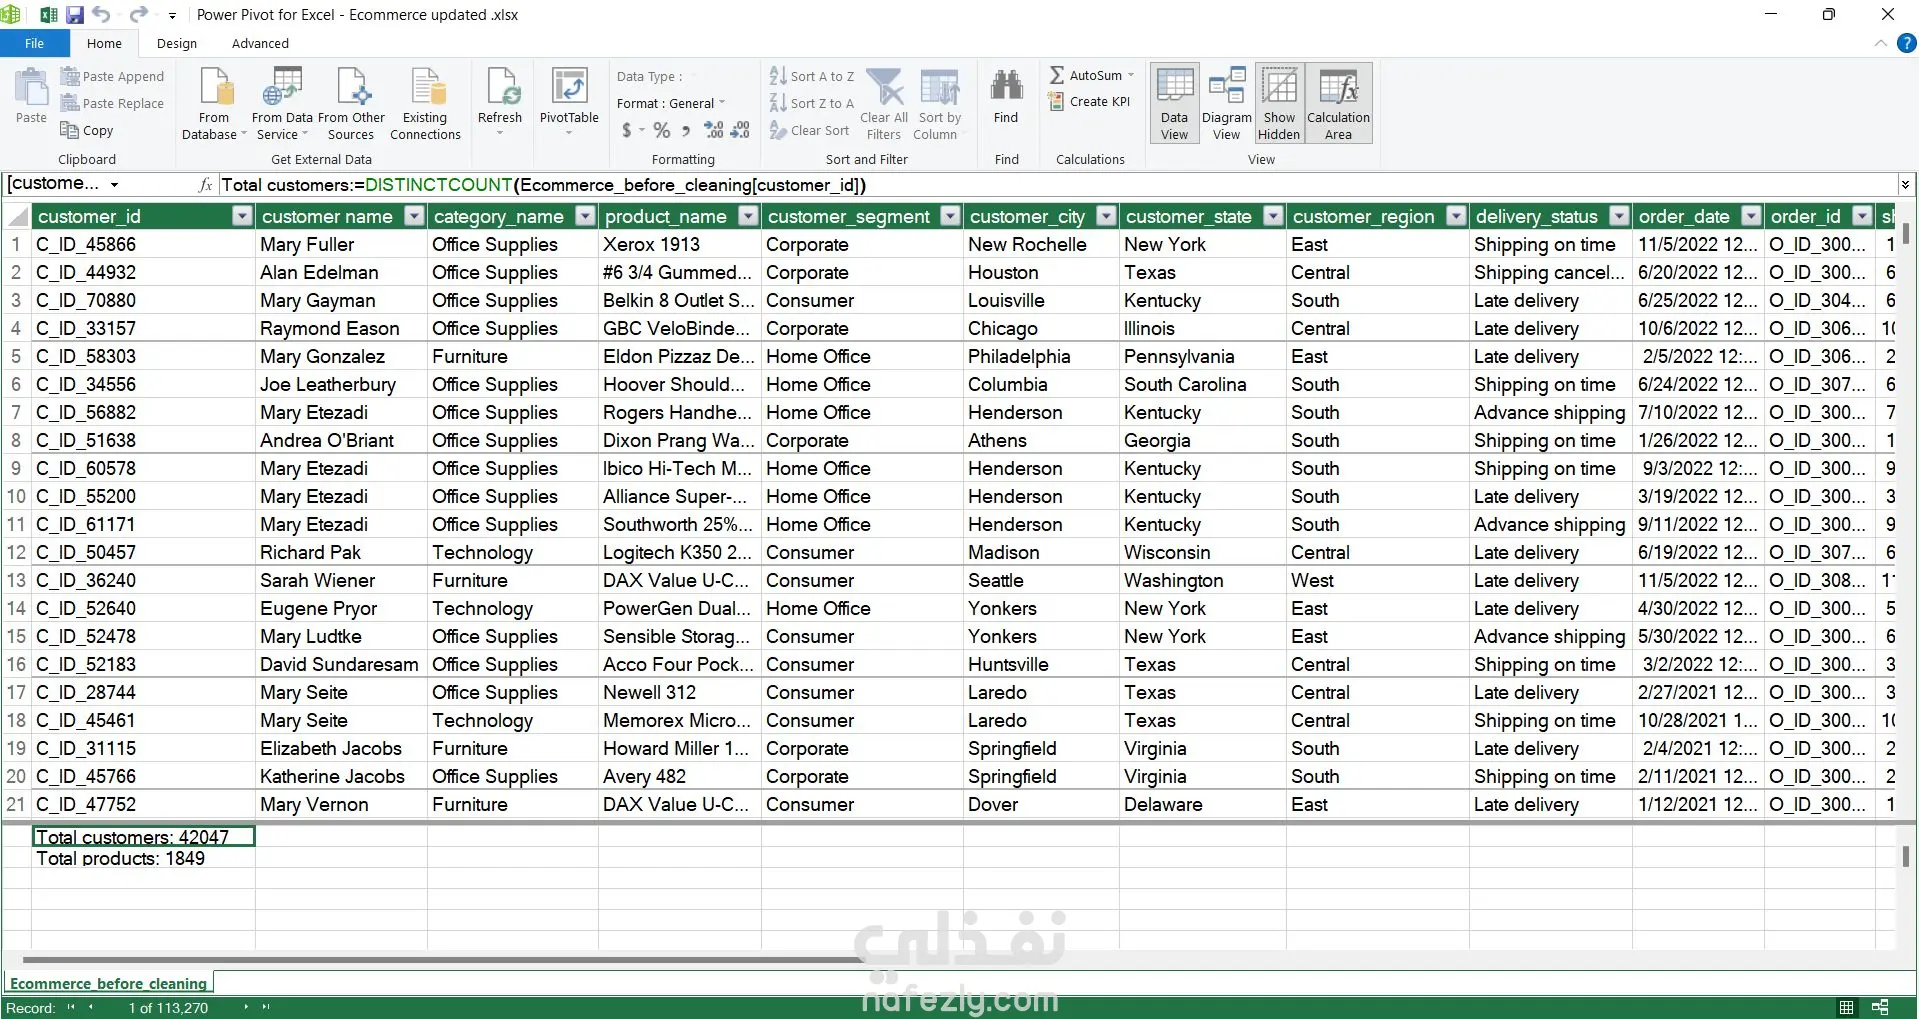Clear All Filters
1919x1019 pixels.
(x=884, y=104)
